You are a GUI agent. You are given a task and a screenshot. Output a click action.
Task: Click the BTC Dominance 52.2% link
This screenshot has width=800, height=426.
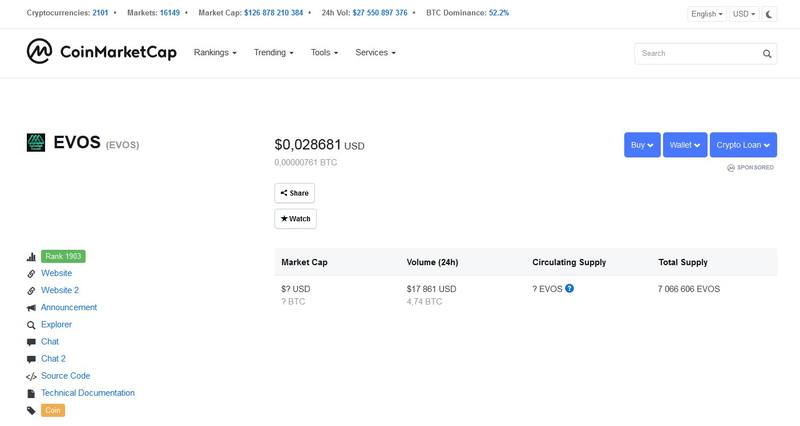(x=499, y=13)
